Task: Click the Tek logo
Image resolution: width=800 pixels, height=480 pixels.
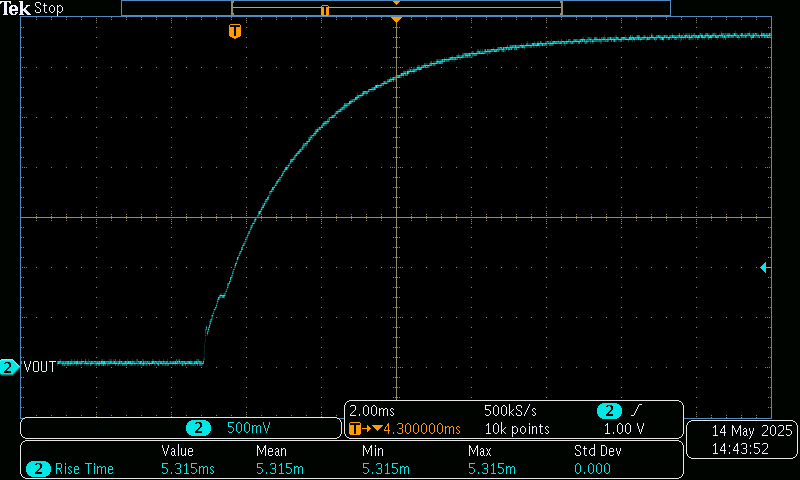Action: point(15,8)
